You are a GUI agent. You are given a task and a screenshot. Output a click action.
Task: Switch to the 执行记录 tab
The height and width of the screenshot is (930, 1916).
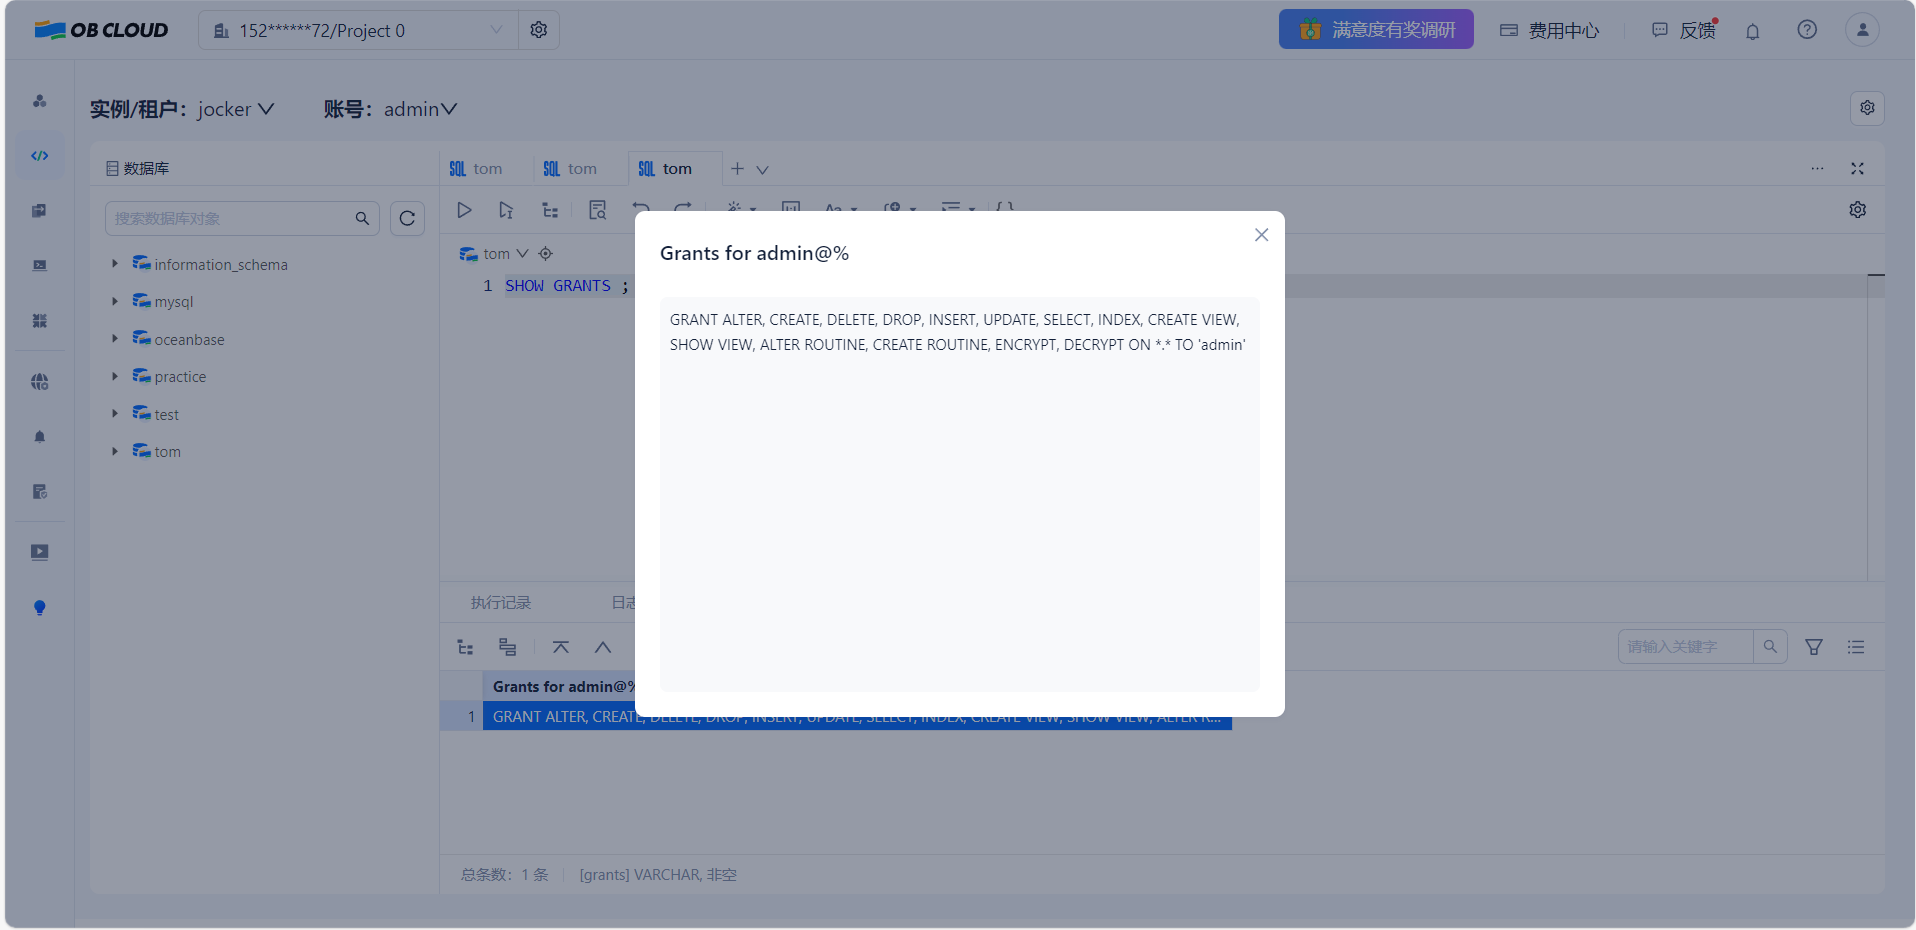[x=501, y=603]
